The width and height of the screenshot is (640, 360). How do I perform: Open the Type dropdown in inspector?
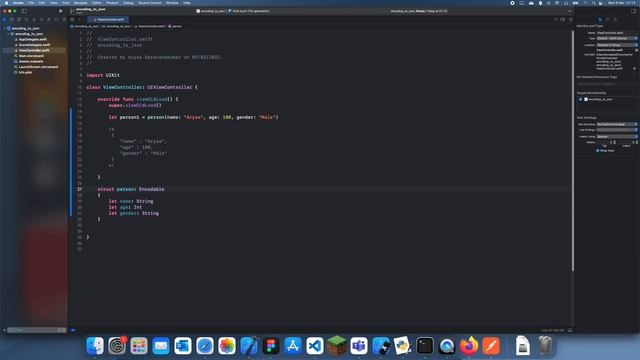click(617, 38)
